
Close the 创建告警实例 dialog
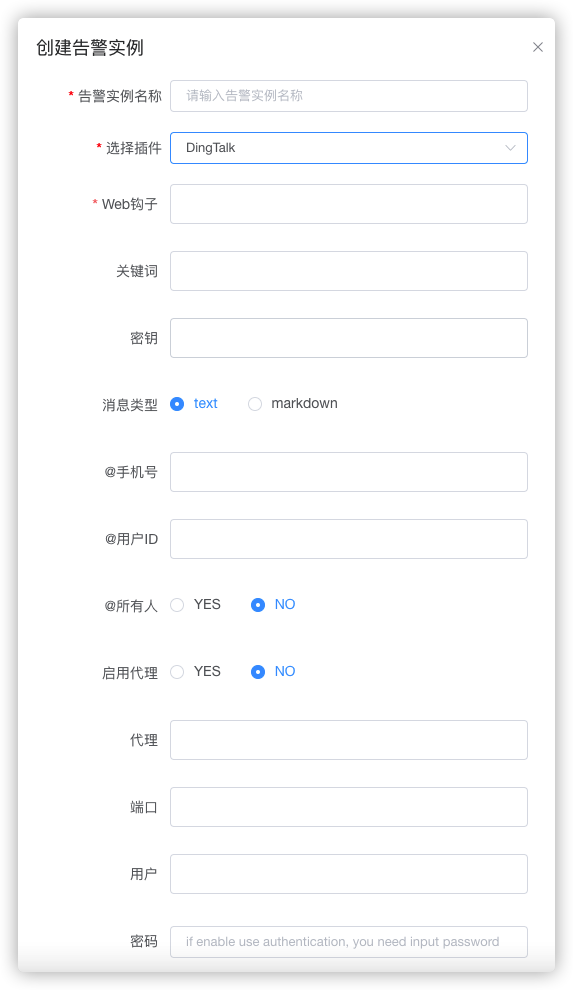[538, 47]
